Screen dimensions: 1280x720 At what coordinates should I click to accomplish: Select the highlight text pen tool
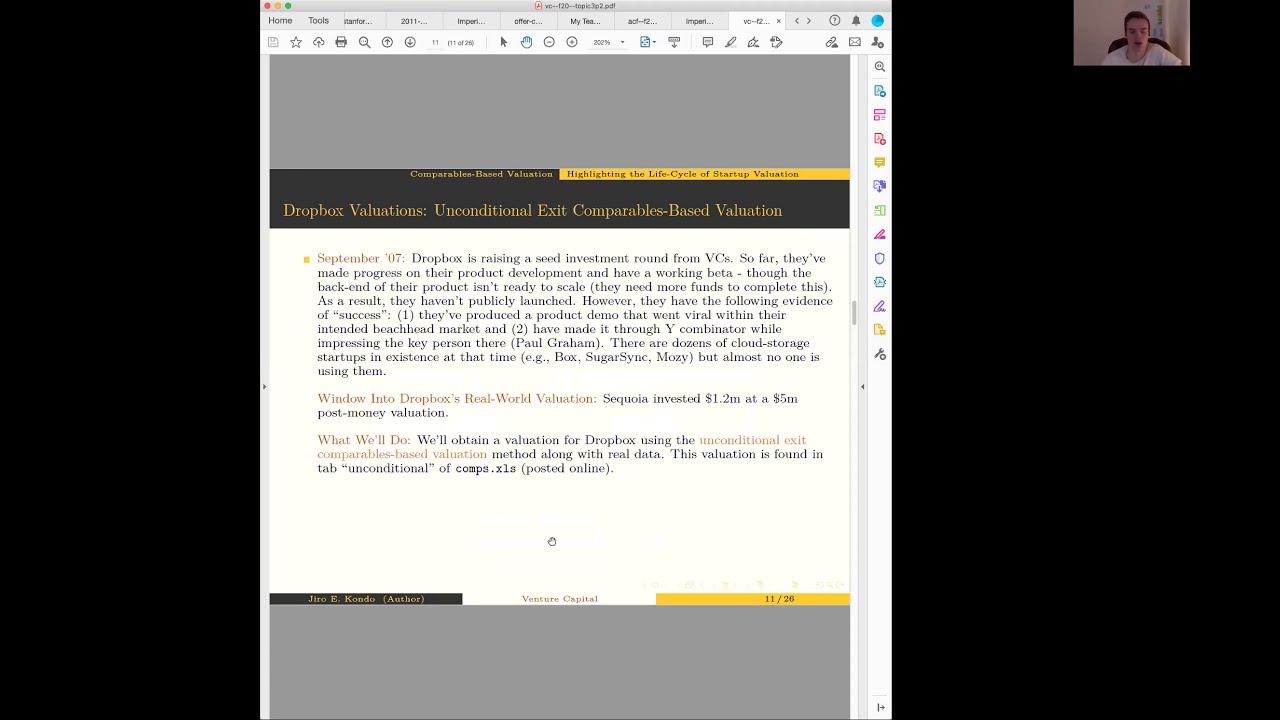point(730,42)
